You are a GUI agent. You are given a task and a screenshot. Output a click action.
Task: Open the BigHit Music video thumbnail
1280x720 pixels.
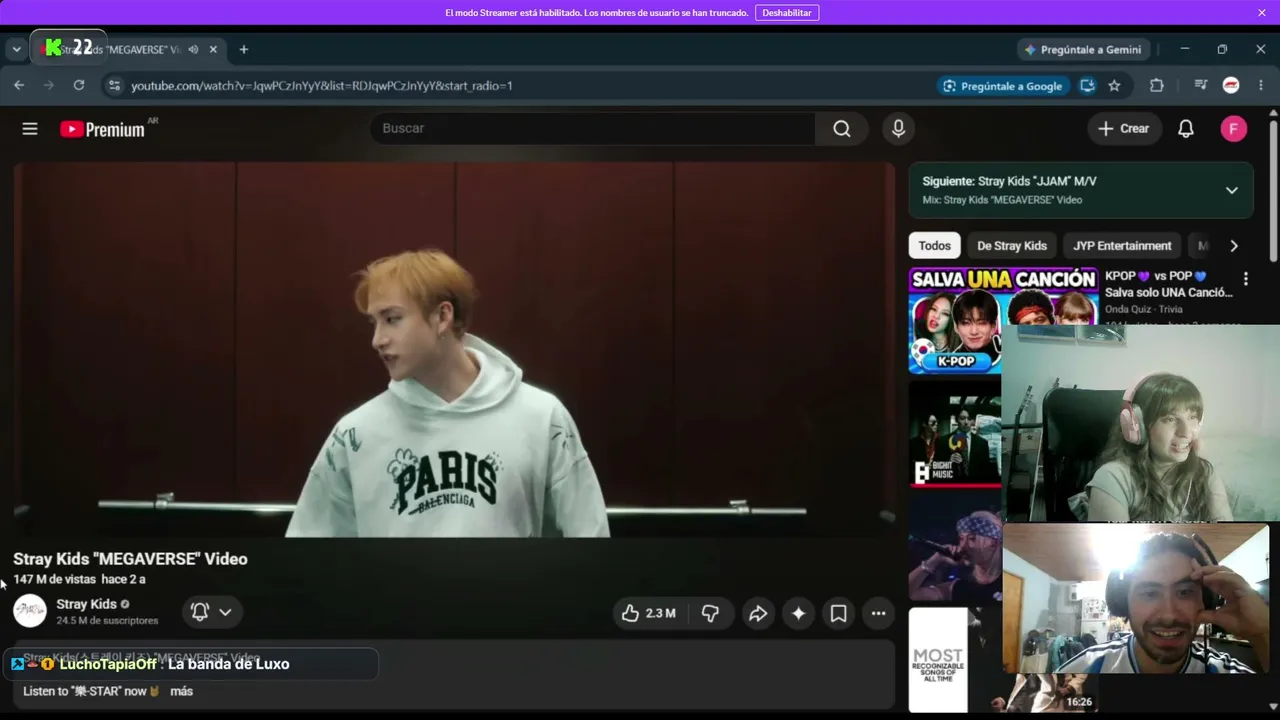pyautogui.click(x=955, y=434)
